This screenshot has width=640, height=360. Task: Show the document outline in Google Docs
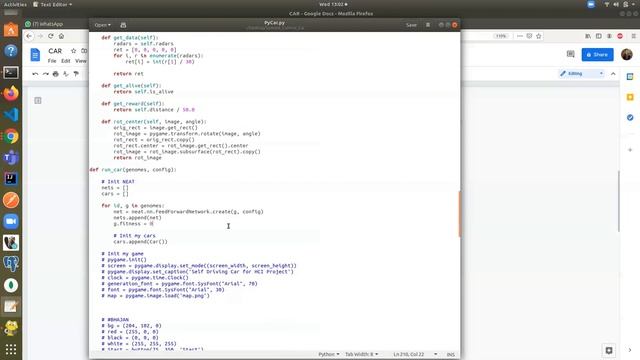tap(38, 100)
